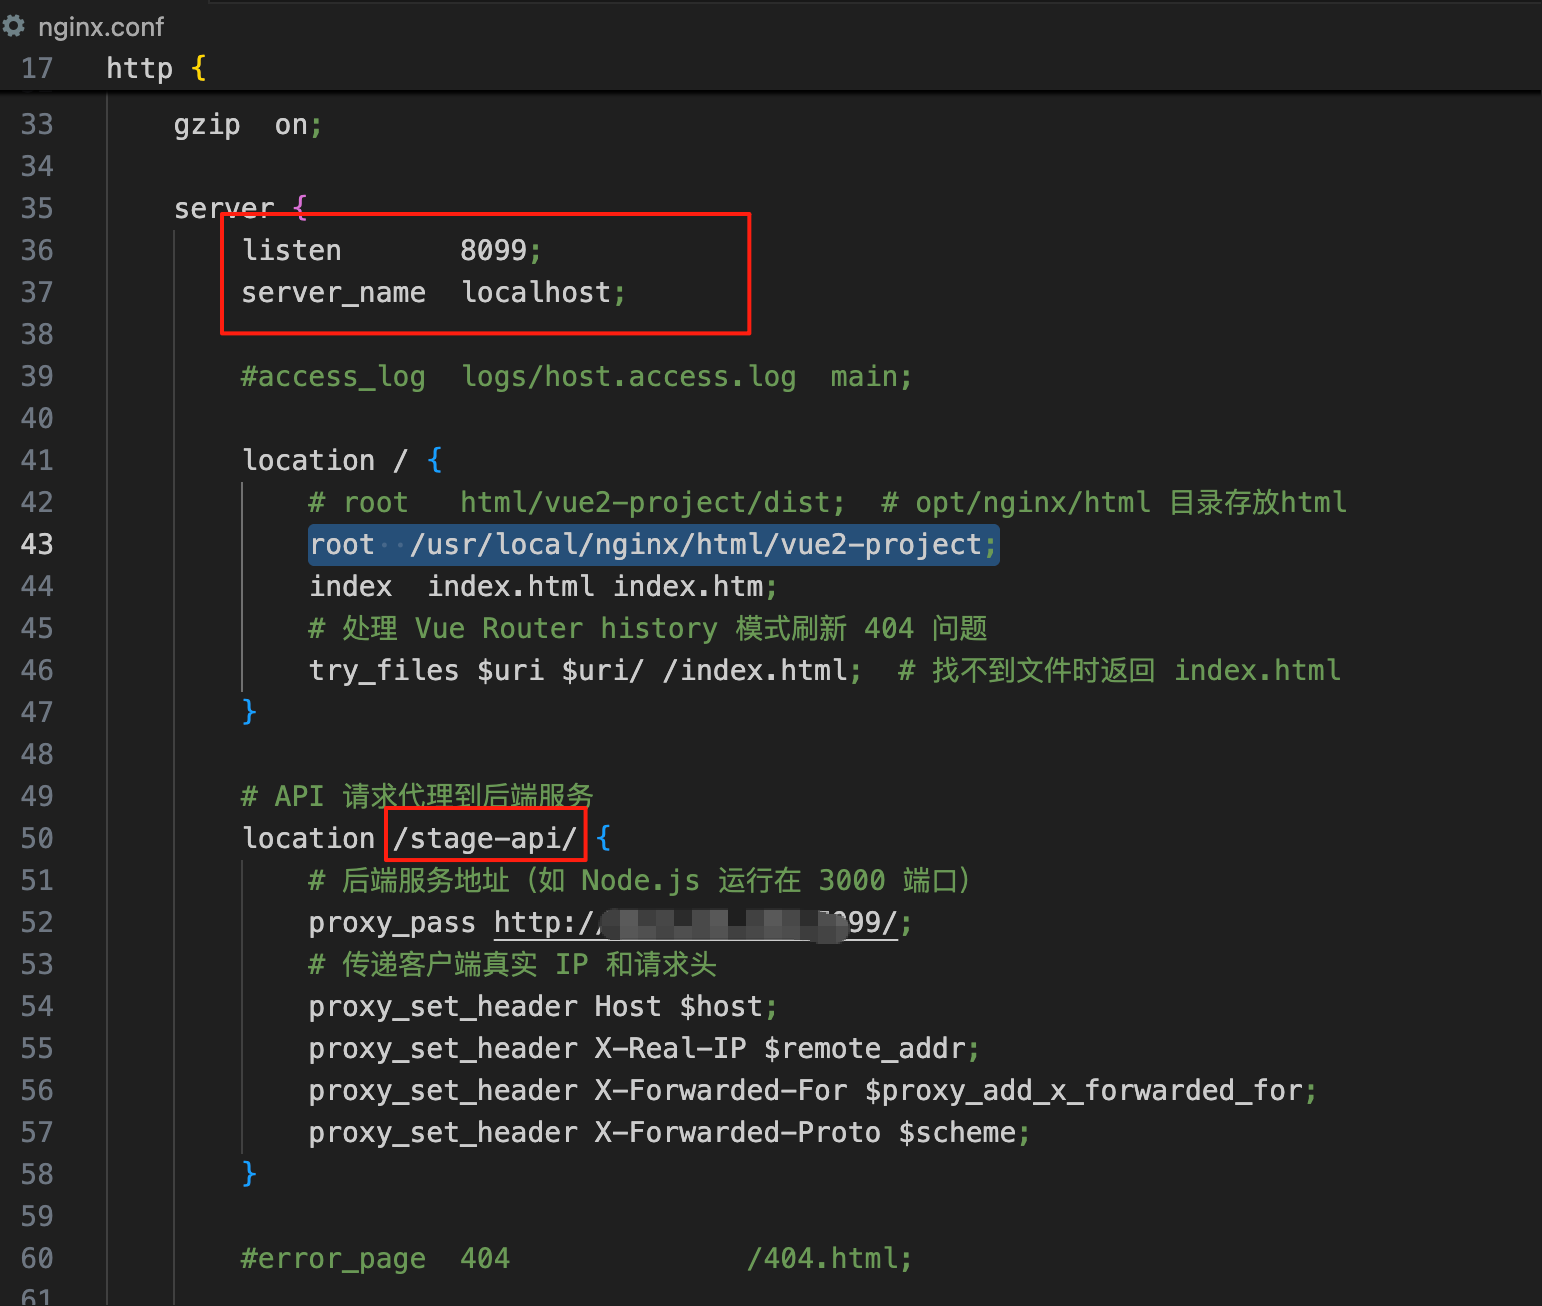Click line number 50 in the gutter
The height and width of the screenshot is (1306, 1542).
coord(37,838)
